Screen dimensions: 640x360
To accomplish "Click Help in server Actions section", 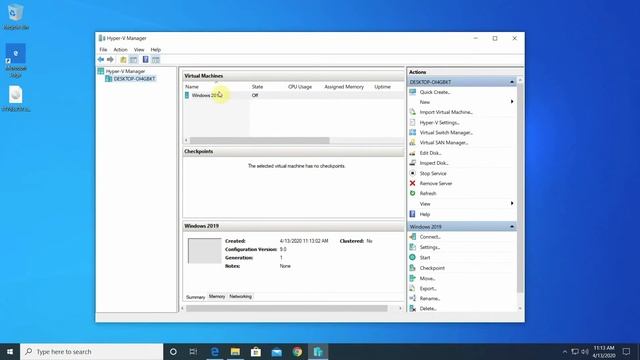I will [424, 214].
